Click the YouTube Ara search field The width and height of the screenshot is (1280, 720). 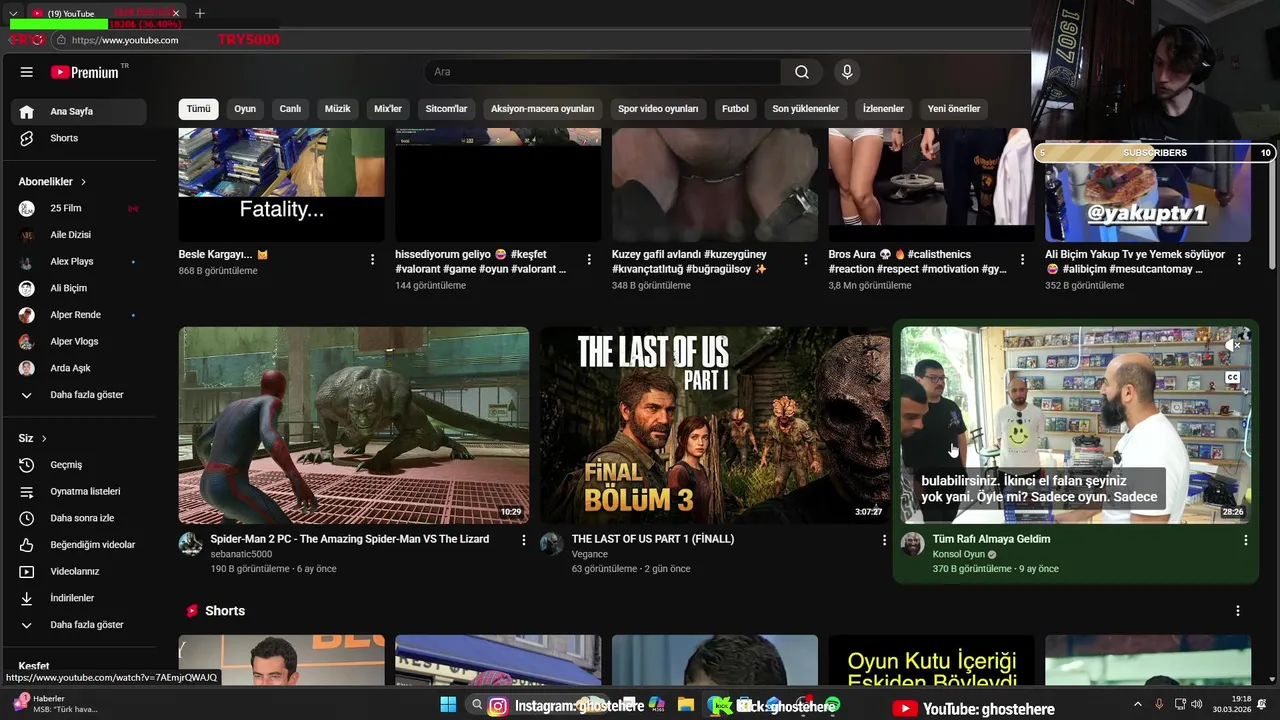[x=603, y=72]
